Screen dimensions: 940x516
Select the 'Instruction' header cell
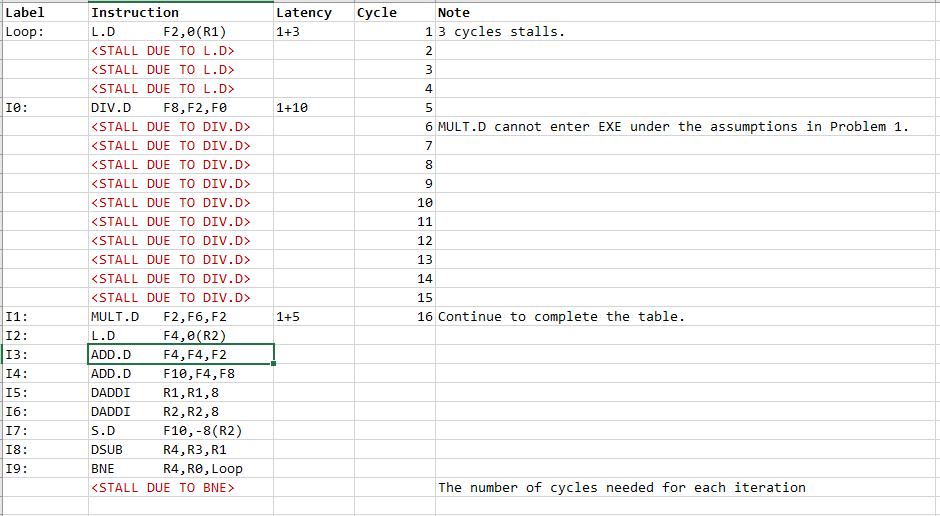click(181, 12)
